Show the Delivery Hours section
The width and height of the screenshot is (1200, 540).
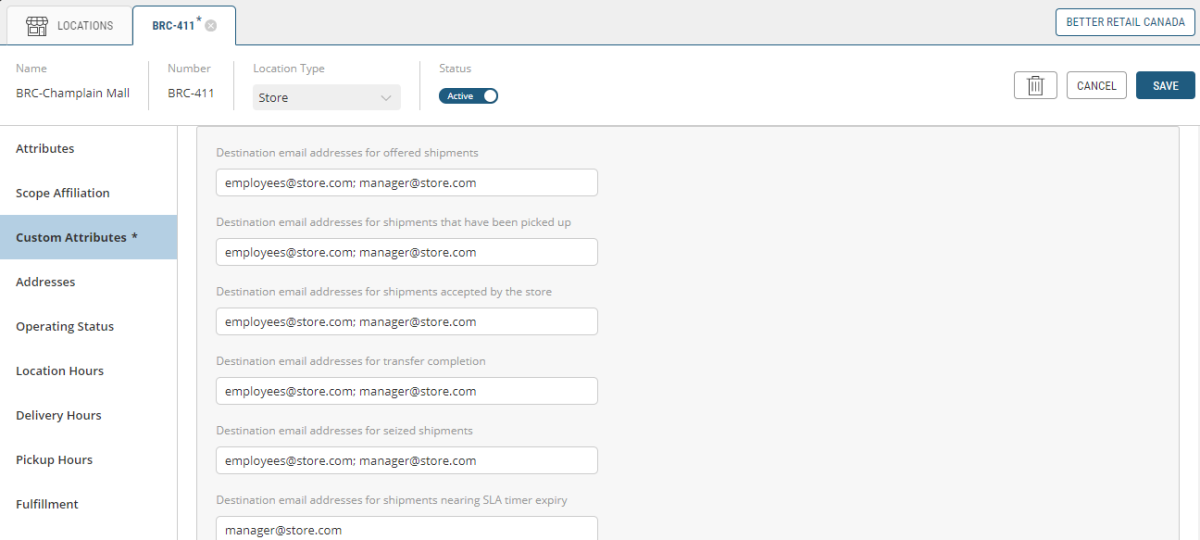coord(59,416)
